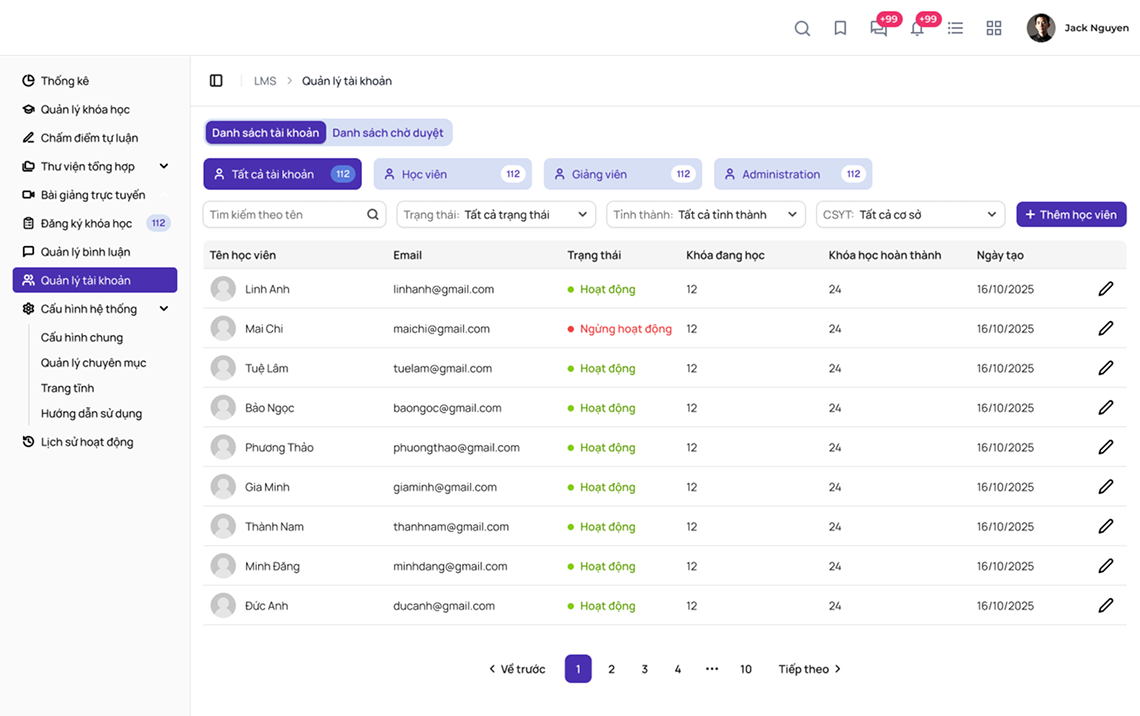Select the Giảng viên filter tab

[622, 174]
